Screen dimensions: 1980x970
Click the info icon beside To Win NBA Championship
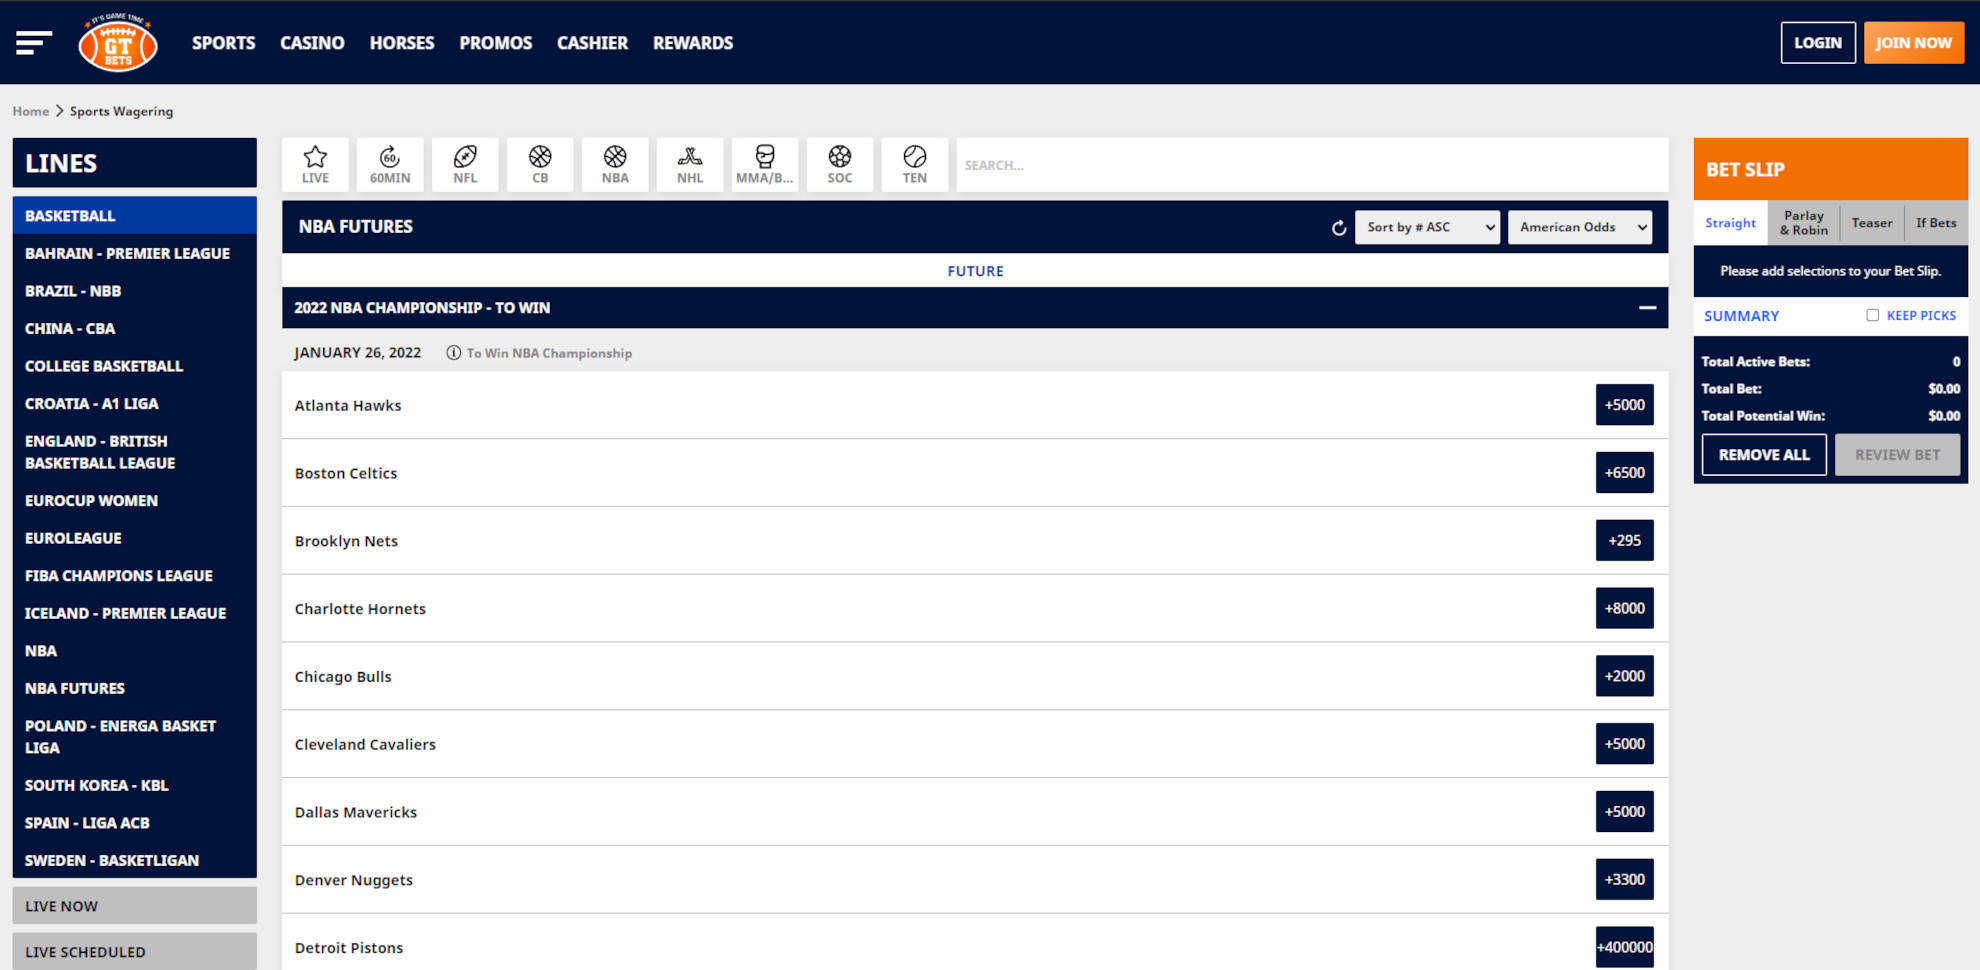pos(453,353)
